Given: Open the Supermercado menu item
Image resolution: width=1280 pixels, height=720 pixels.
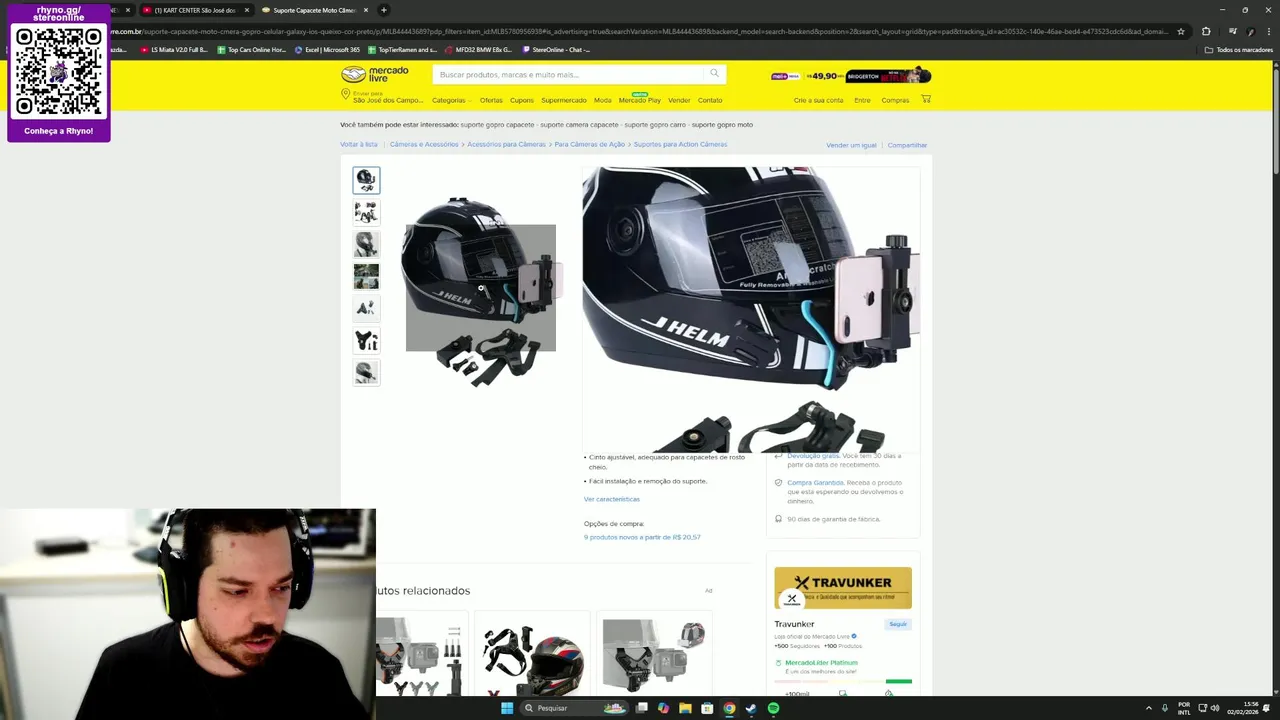Looking at the screenshot, I should [x=564, y=100].
